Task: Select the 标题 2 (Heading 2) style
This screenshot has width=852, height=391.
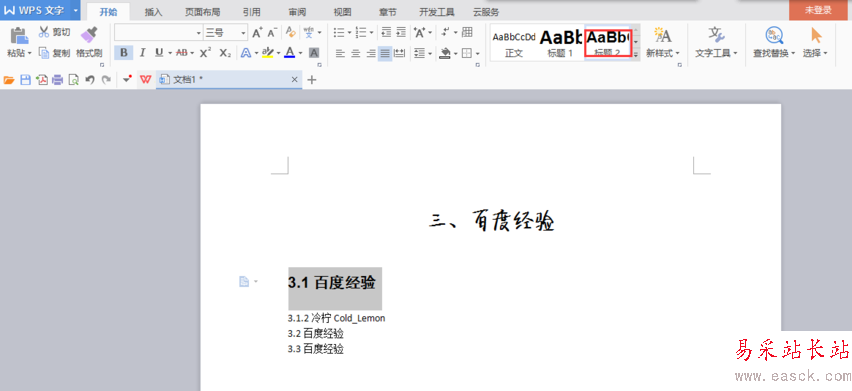Action: pos(607,42)
